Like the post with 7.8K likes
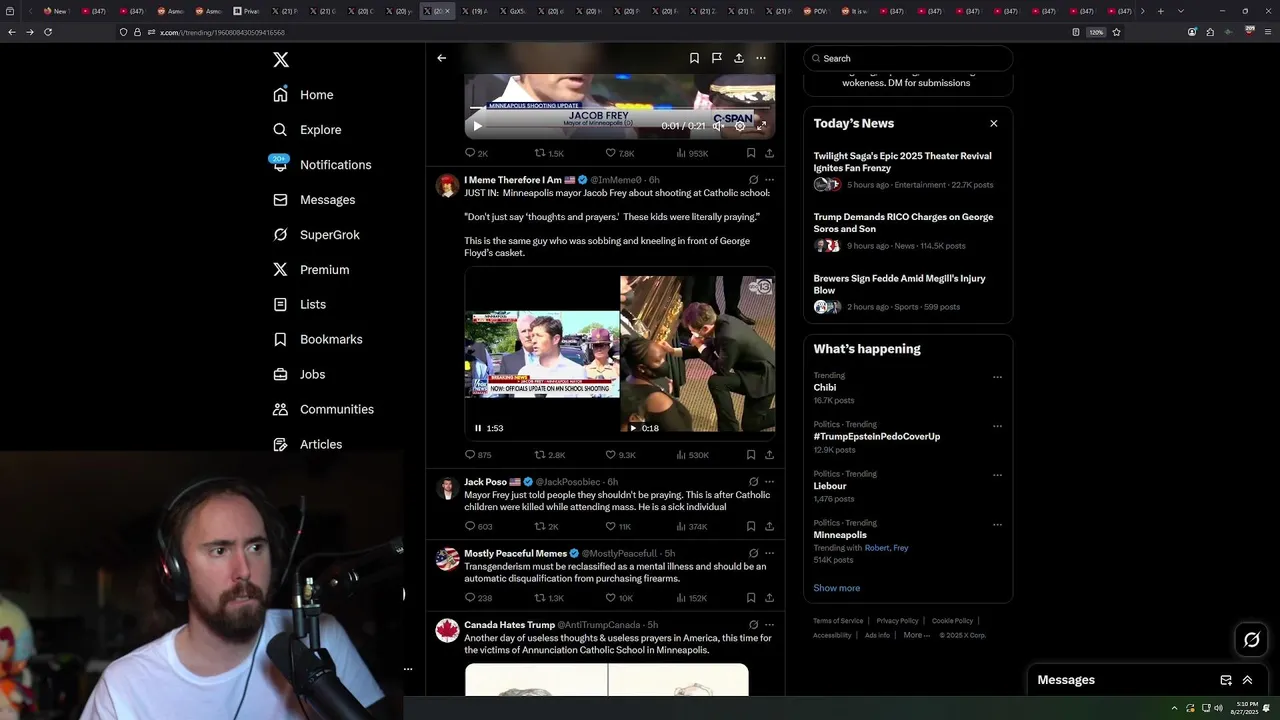The height and width of the screenshot is (720, 1280). click(x=620, y=153)
